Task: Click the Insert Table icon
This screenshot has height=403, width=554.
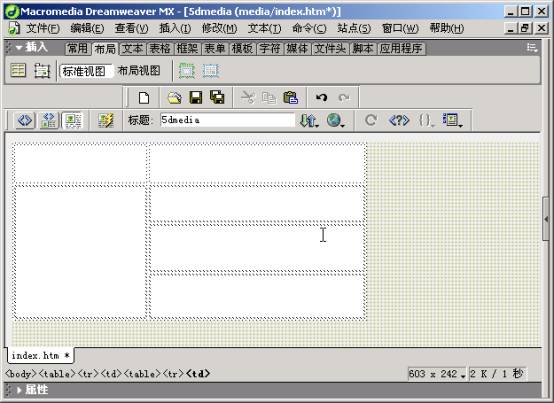Action: (18, 71)
